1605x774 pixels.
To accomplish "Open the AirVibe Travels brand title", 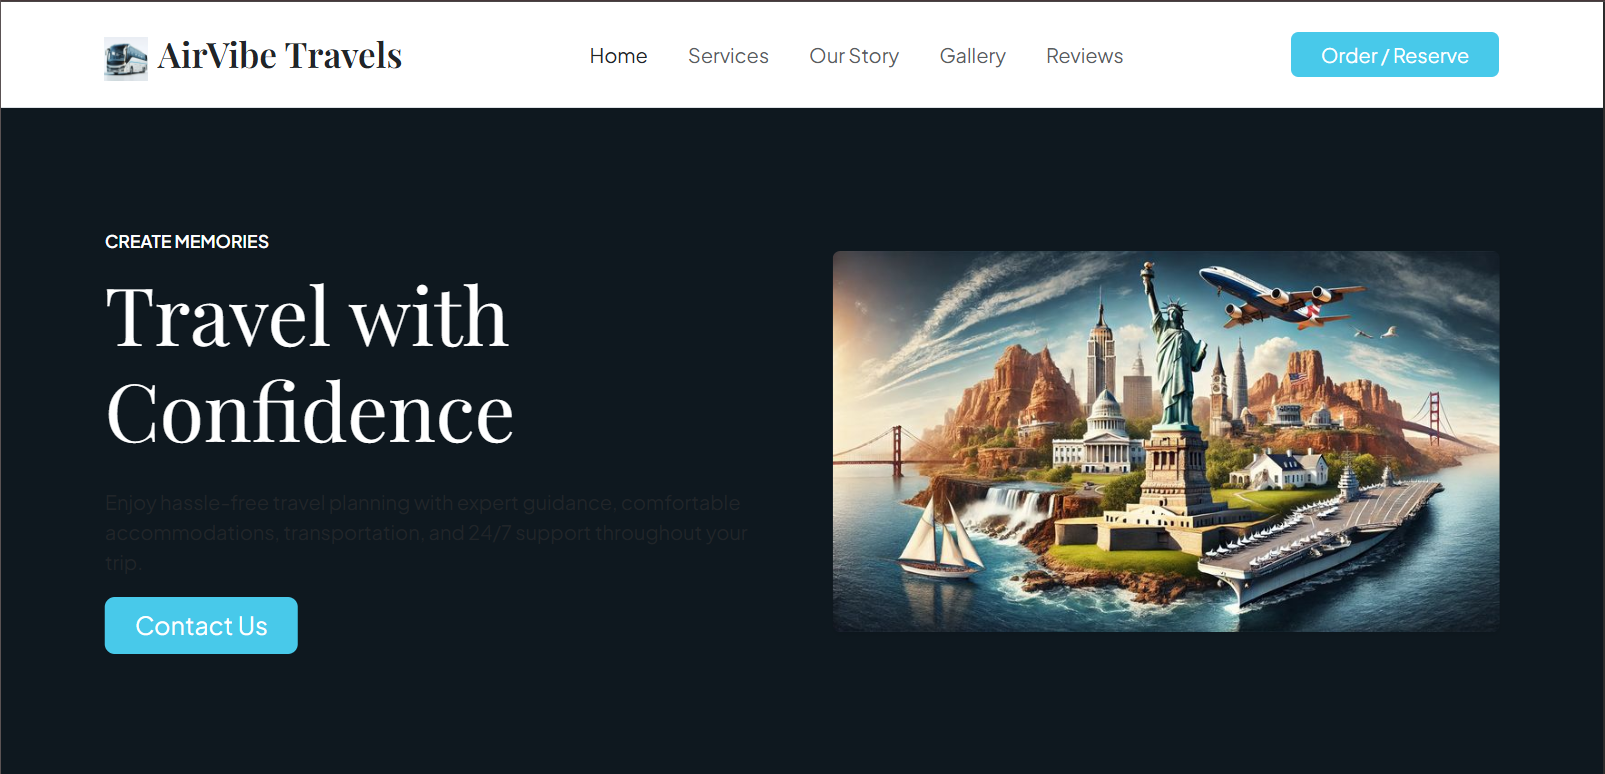I will (280, 56).
